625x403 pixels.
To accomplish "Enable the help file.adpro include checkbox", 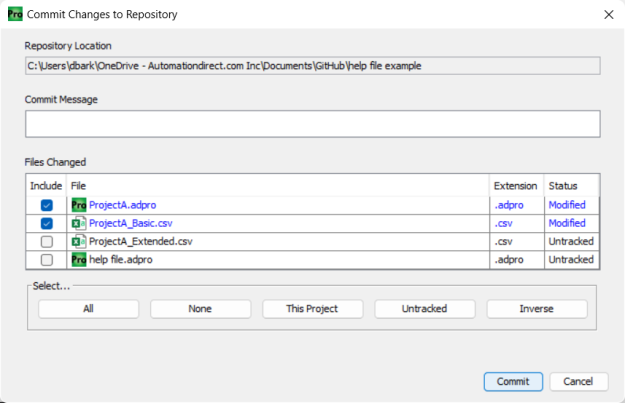I will (x=46, y=259).
